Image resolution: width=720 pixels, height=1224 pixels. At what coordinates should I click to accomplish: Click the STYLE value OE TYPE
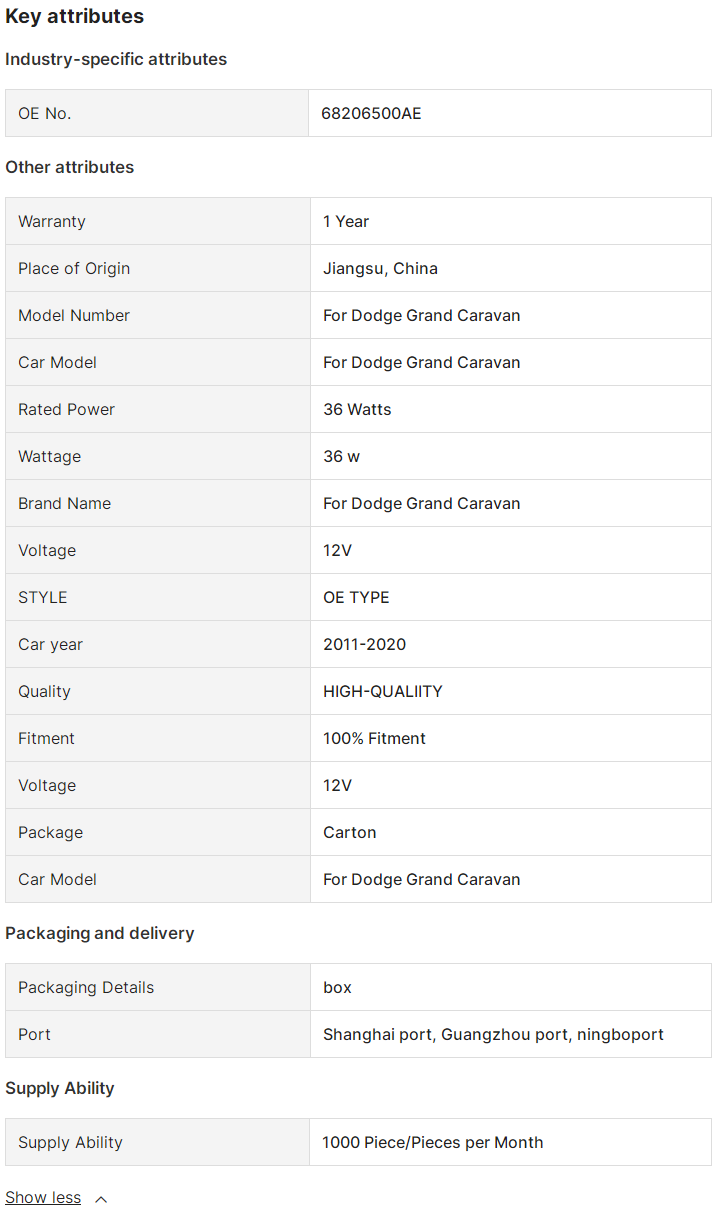pos(356,597)
